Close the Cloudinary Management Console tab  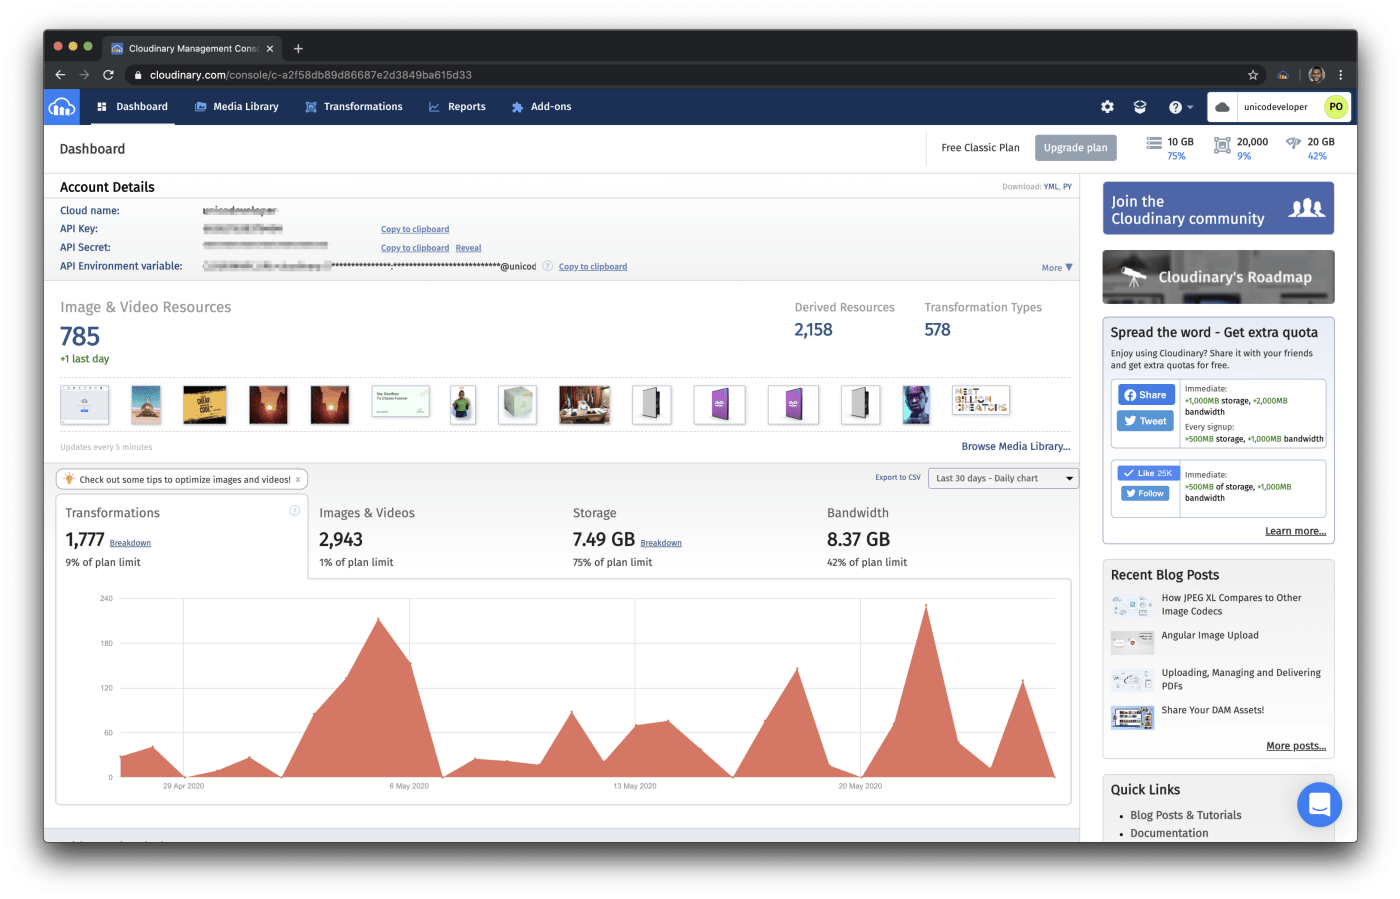tap(270, 48)
